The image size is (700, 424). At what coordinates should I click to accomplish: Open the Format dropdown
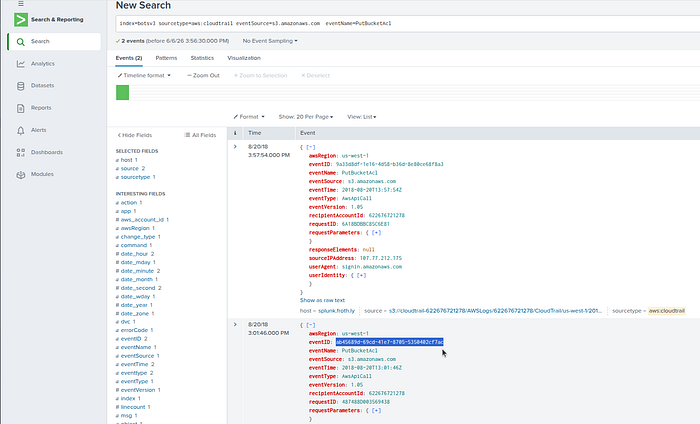(x=249, y=117)
